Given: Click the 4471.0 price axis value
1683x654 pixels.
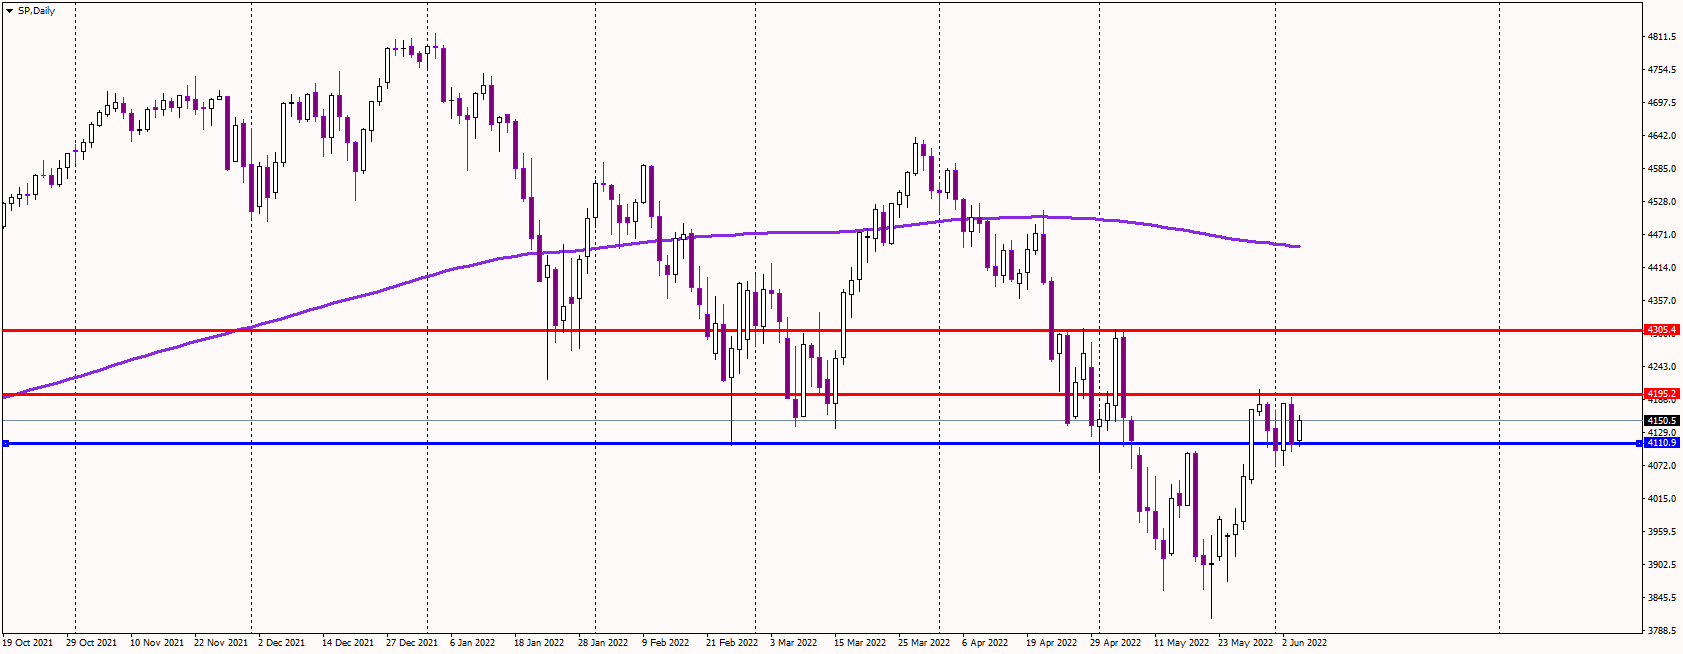Looking at the screenshot, I should pos(1662,235).
